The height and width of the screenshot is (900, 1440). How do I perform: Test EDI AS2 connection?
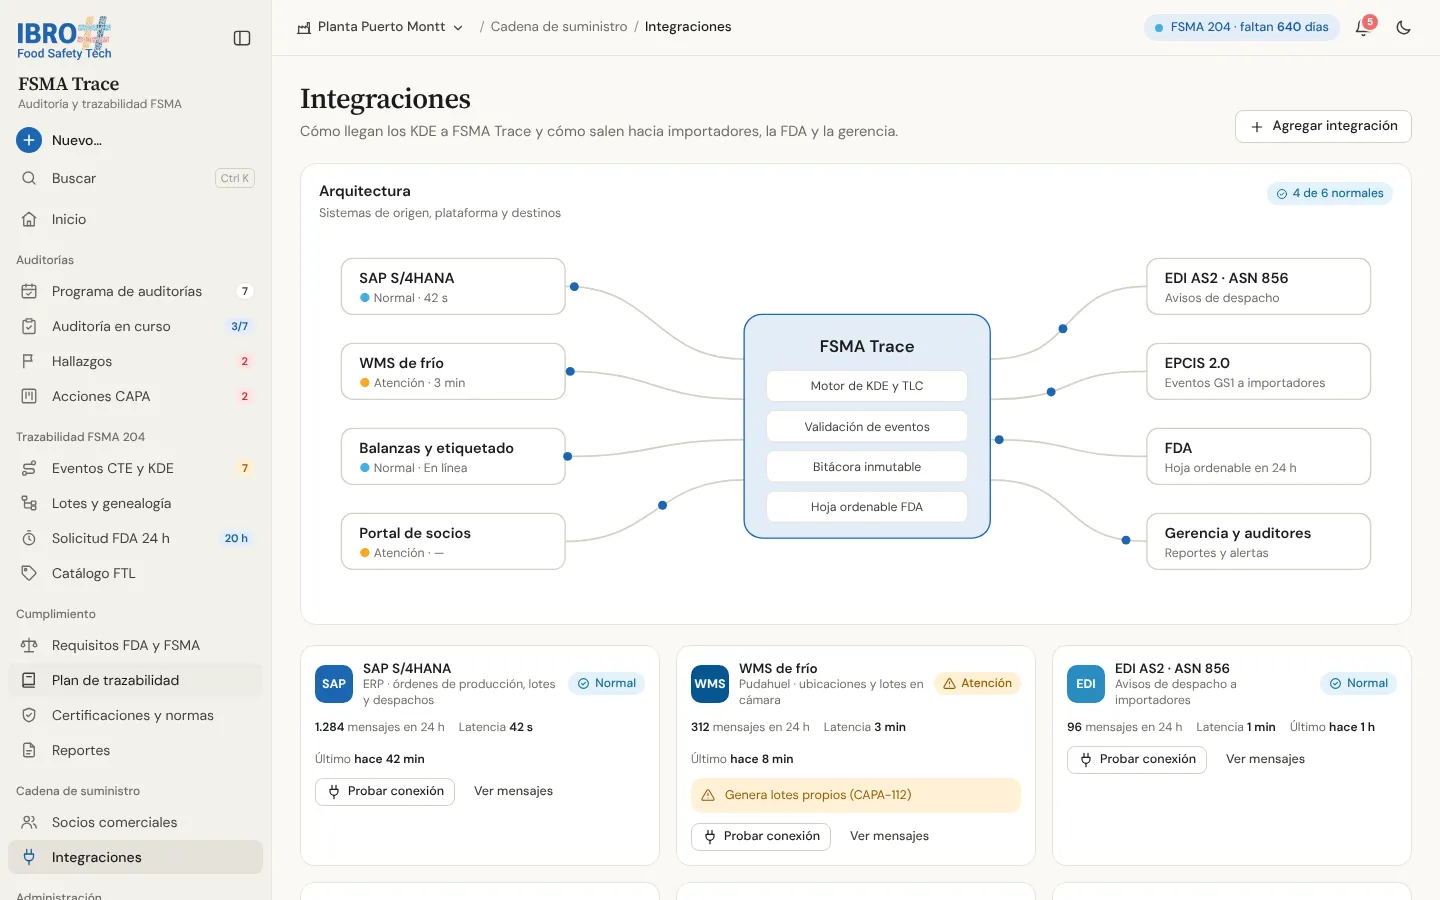[x=1137, y=759]
